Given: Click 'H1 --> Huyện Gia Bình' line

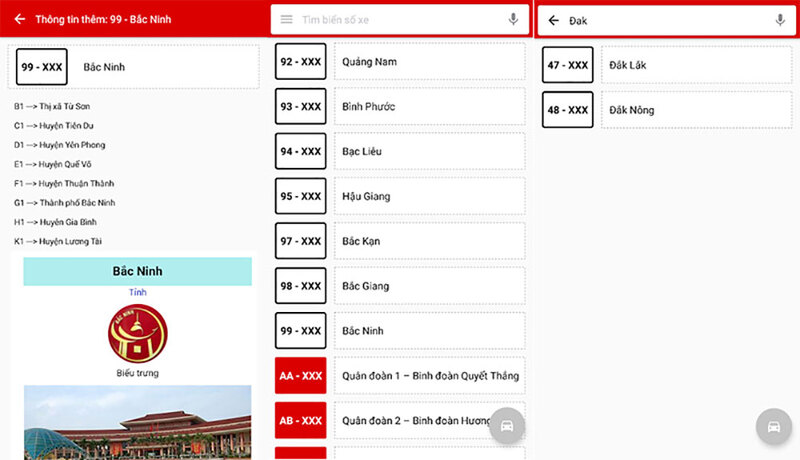Looking at the screenshot, I should (x=55, y=222).
